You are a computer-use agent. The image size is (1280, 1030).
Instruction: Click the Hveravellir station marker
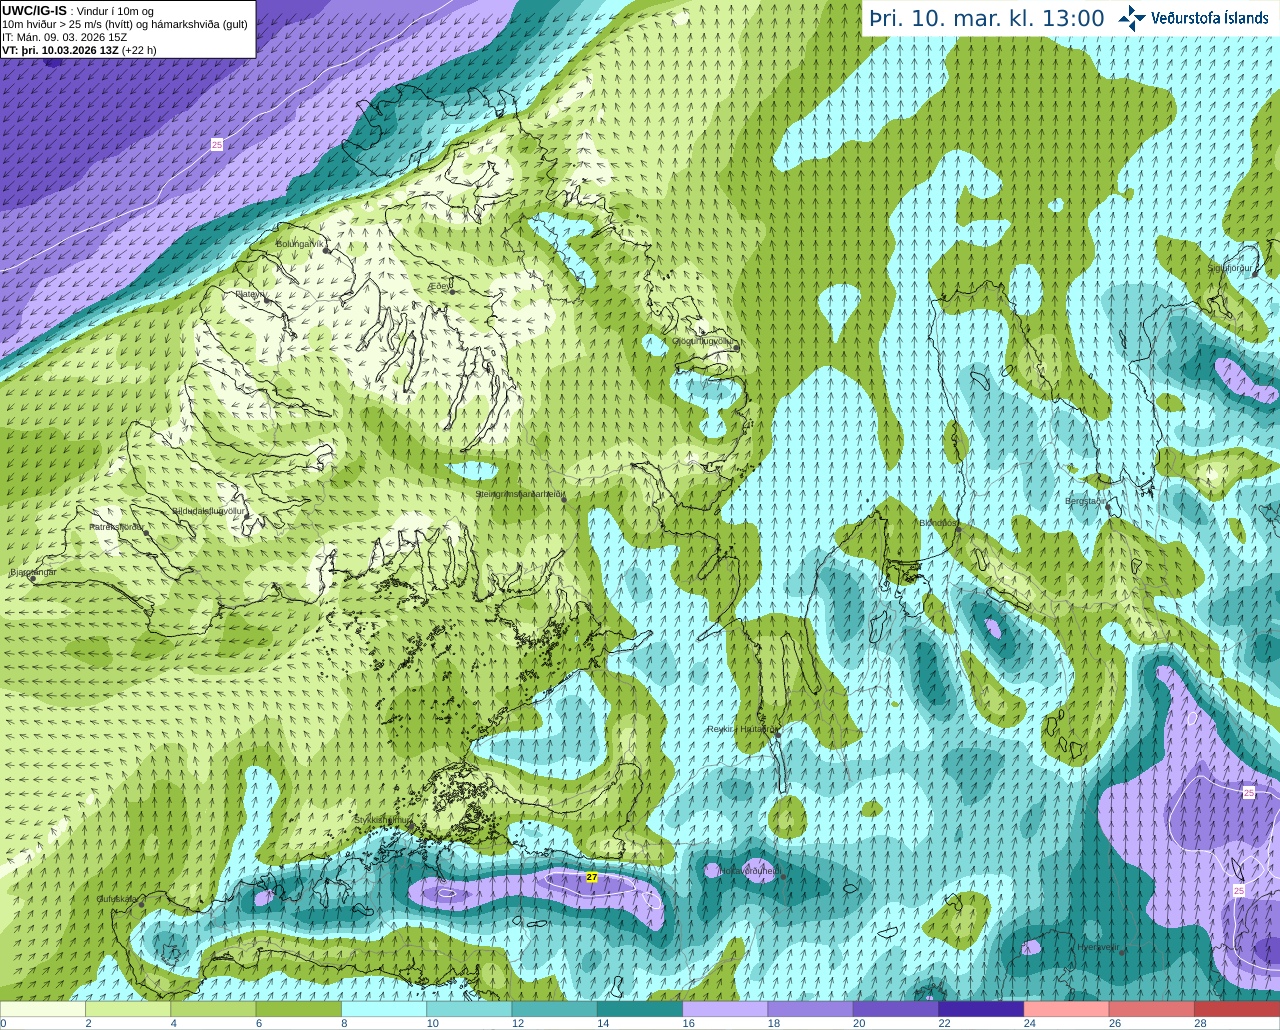click(x=1122, y=953)
